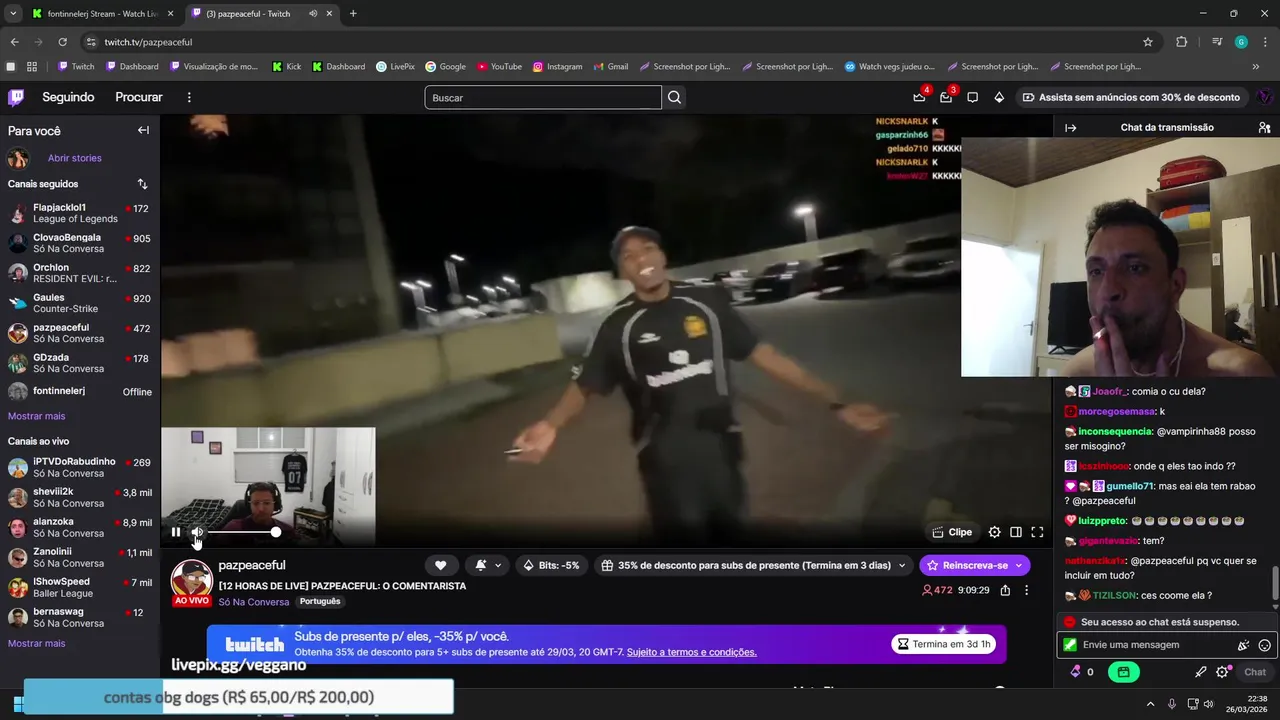Collapse the Para você sidebar
The width and height of the screenshot is (1280, 720).
(143, 130)
